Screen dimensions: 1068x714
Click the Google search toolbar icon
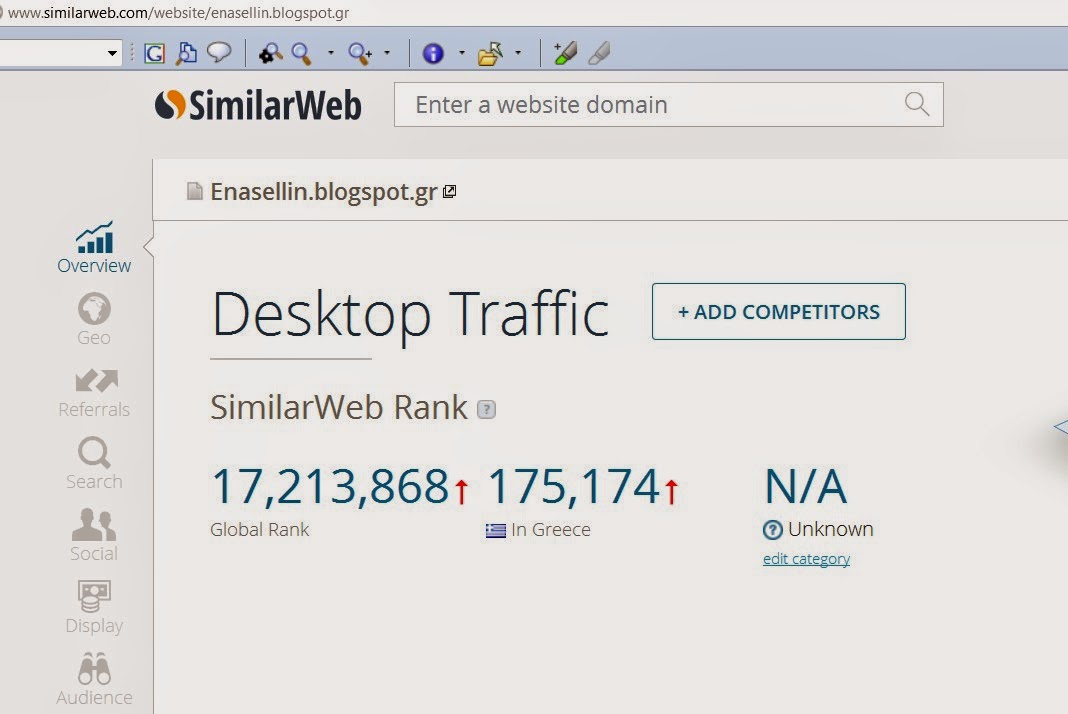[155, 53]
